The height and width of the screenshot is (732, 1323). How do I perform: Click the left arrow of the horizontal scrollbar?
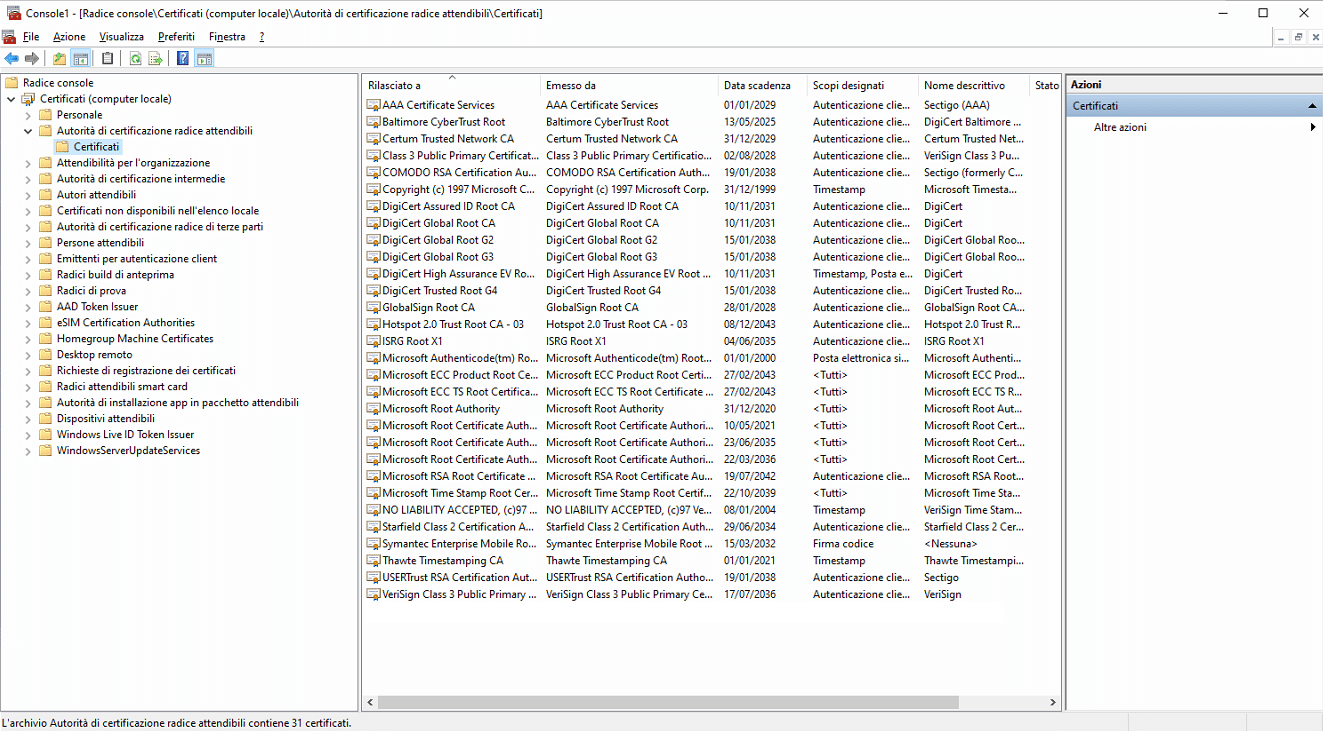coord(370,703)
